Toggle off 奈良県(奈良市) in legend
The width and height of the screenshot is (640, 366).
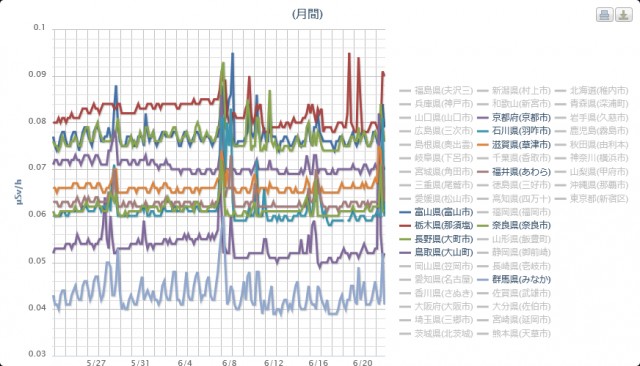tap(514, 225)
